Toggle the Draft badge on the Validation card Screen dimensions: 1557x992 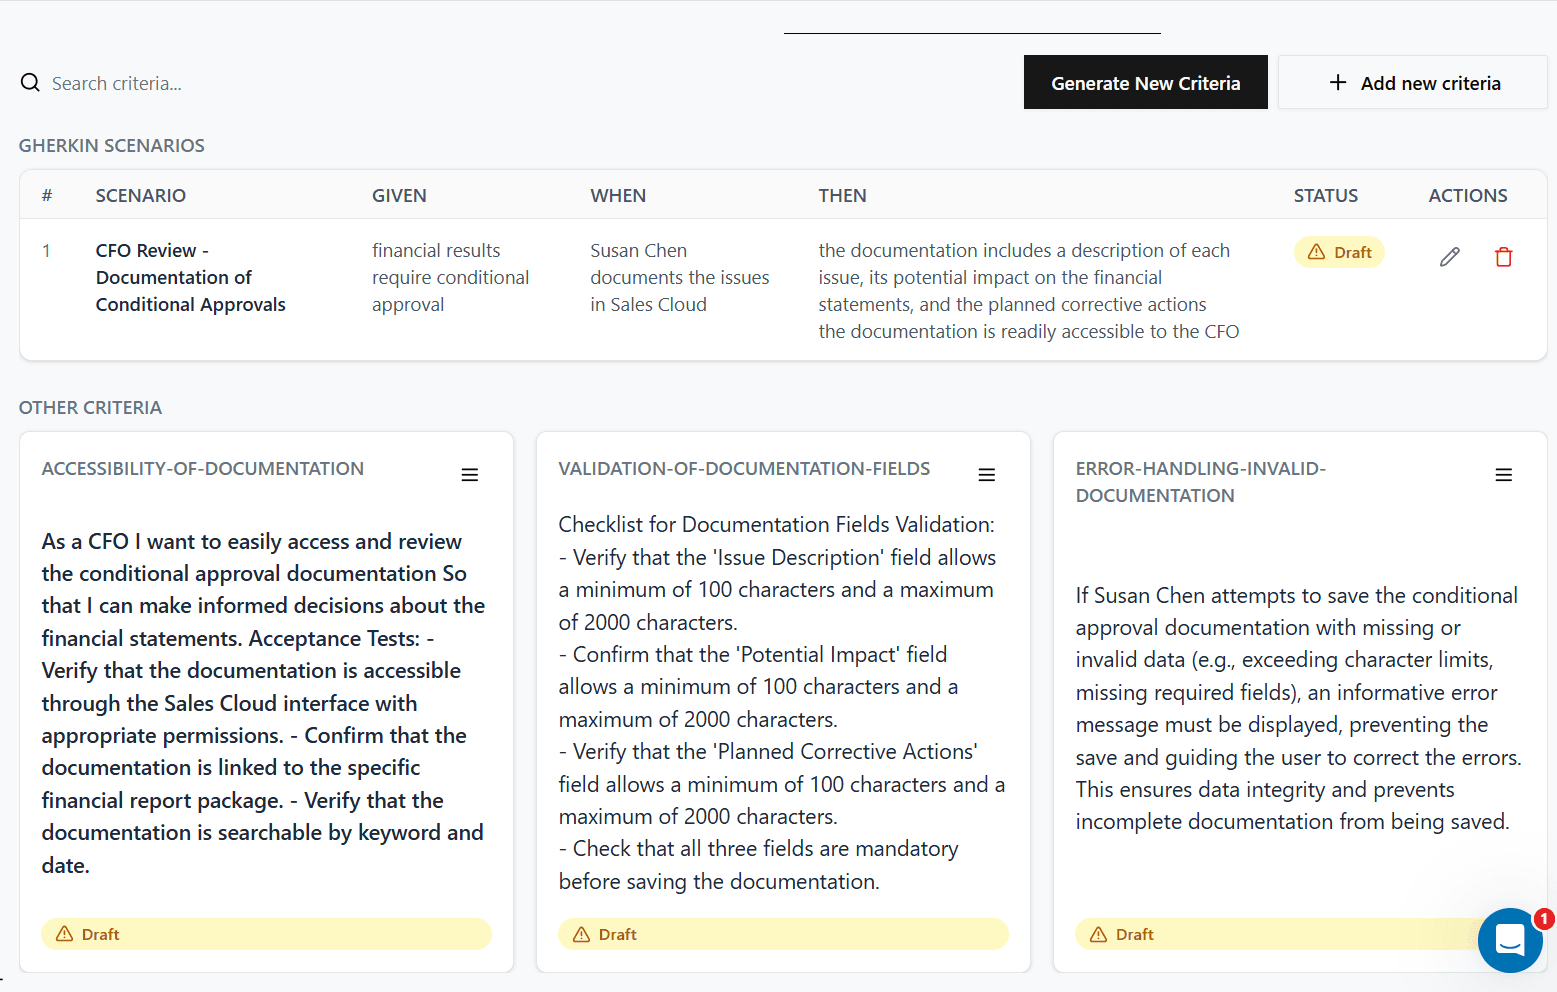(x=783, y=933)
